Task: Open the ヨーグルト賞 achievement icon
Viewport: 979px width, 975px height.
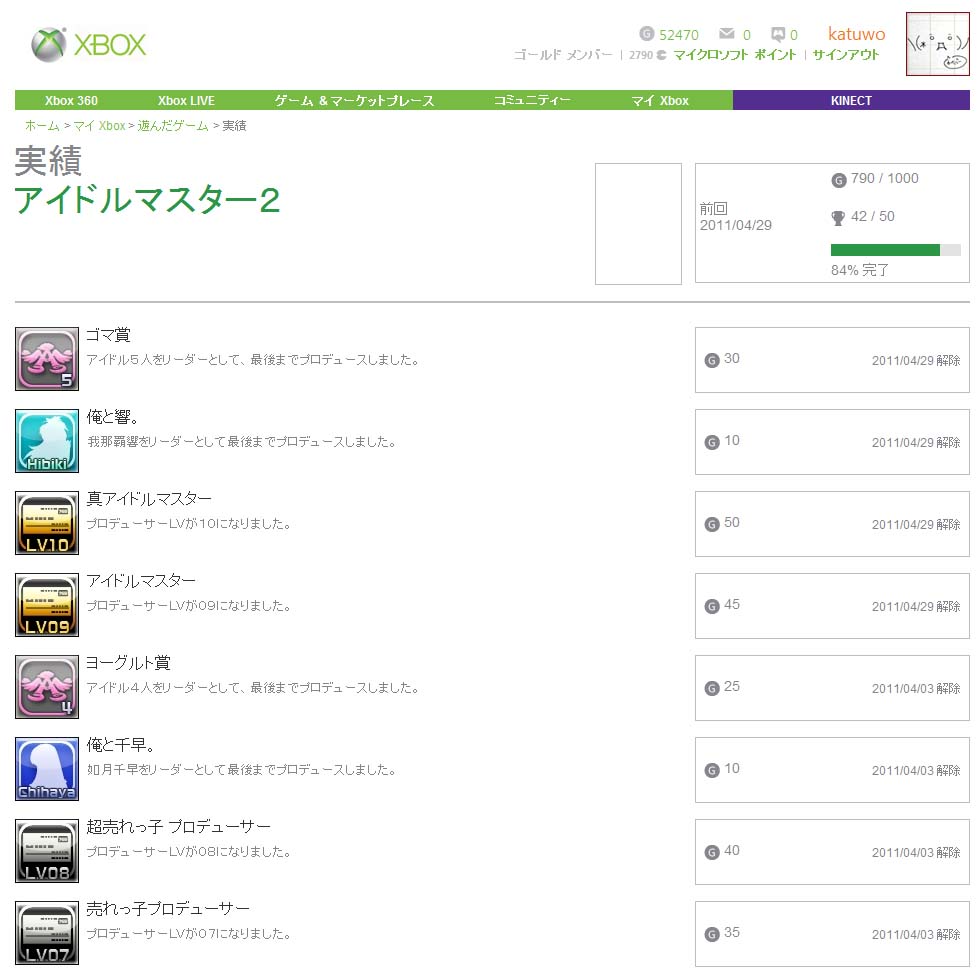Action: (x=47, y=687)
